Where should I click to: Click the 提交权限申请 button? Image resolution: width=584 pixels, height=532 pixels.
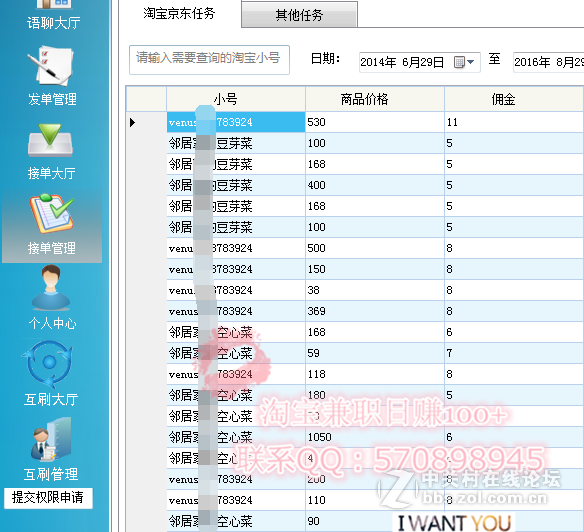pyautogui.click(x=48, y=498)
